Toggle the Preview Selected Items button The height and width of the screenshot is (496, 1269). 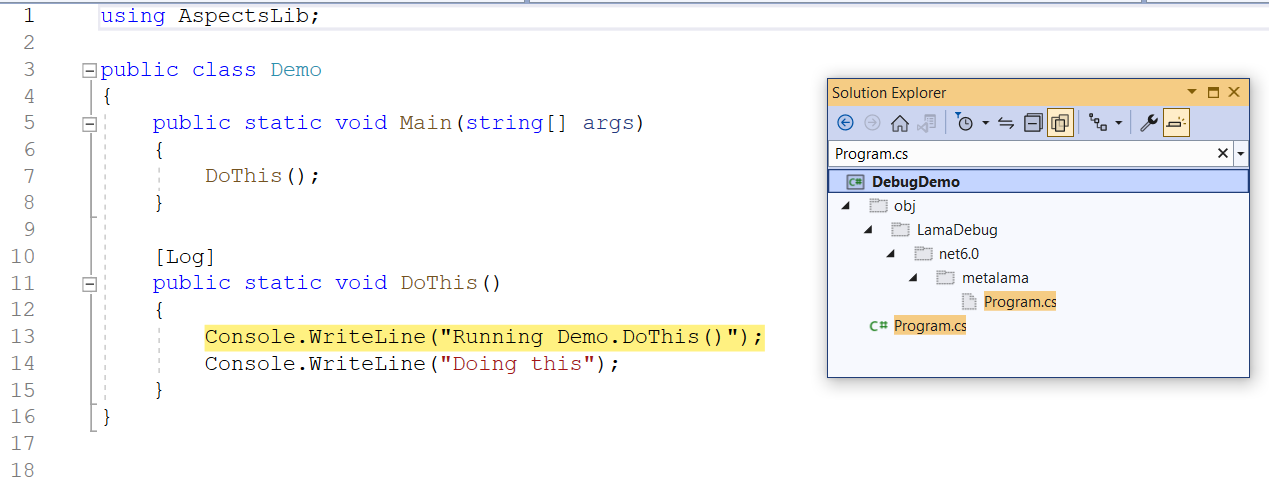(x=1176, y=123)
